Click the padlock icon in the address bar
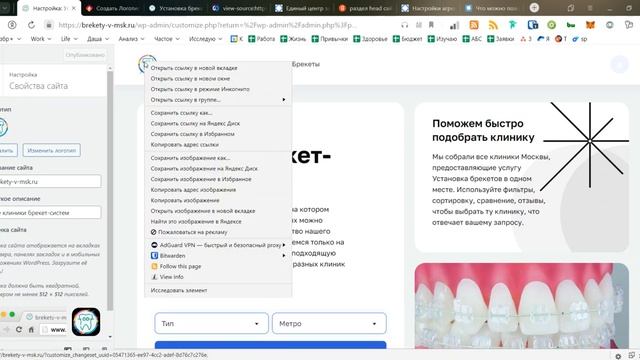Screen dimensions: 640x360 click(x=49, y=25)
